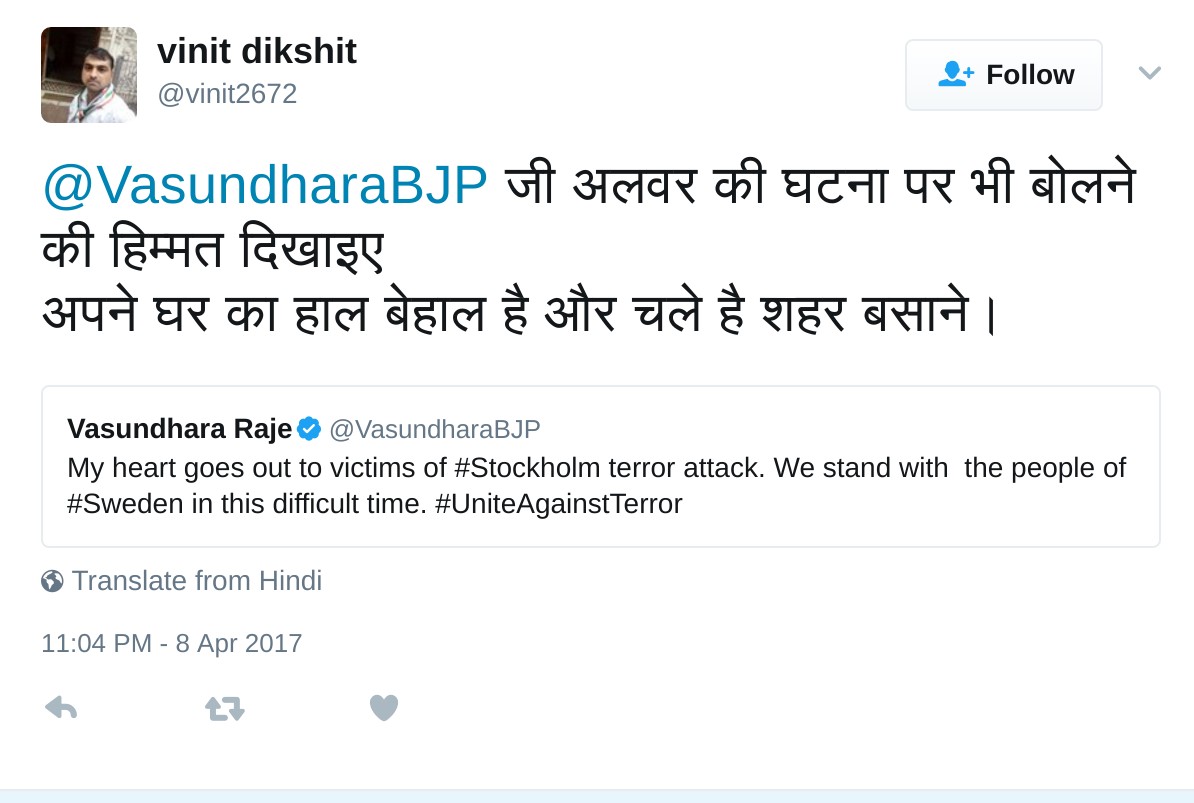Click the blue @VasundharaBJP mention in the tweet
The image size is (1194, 803).
264,186
